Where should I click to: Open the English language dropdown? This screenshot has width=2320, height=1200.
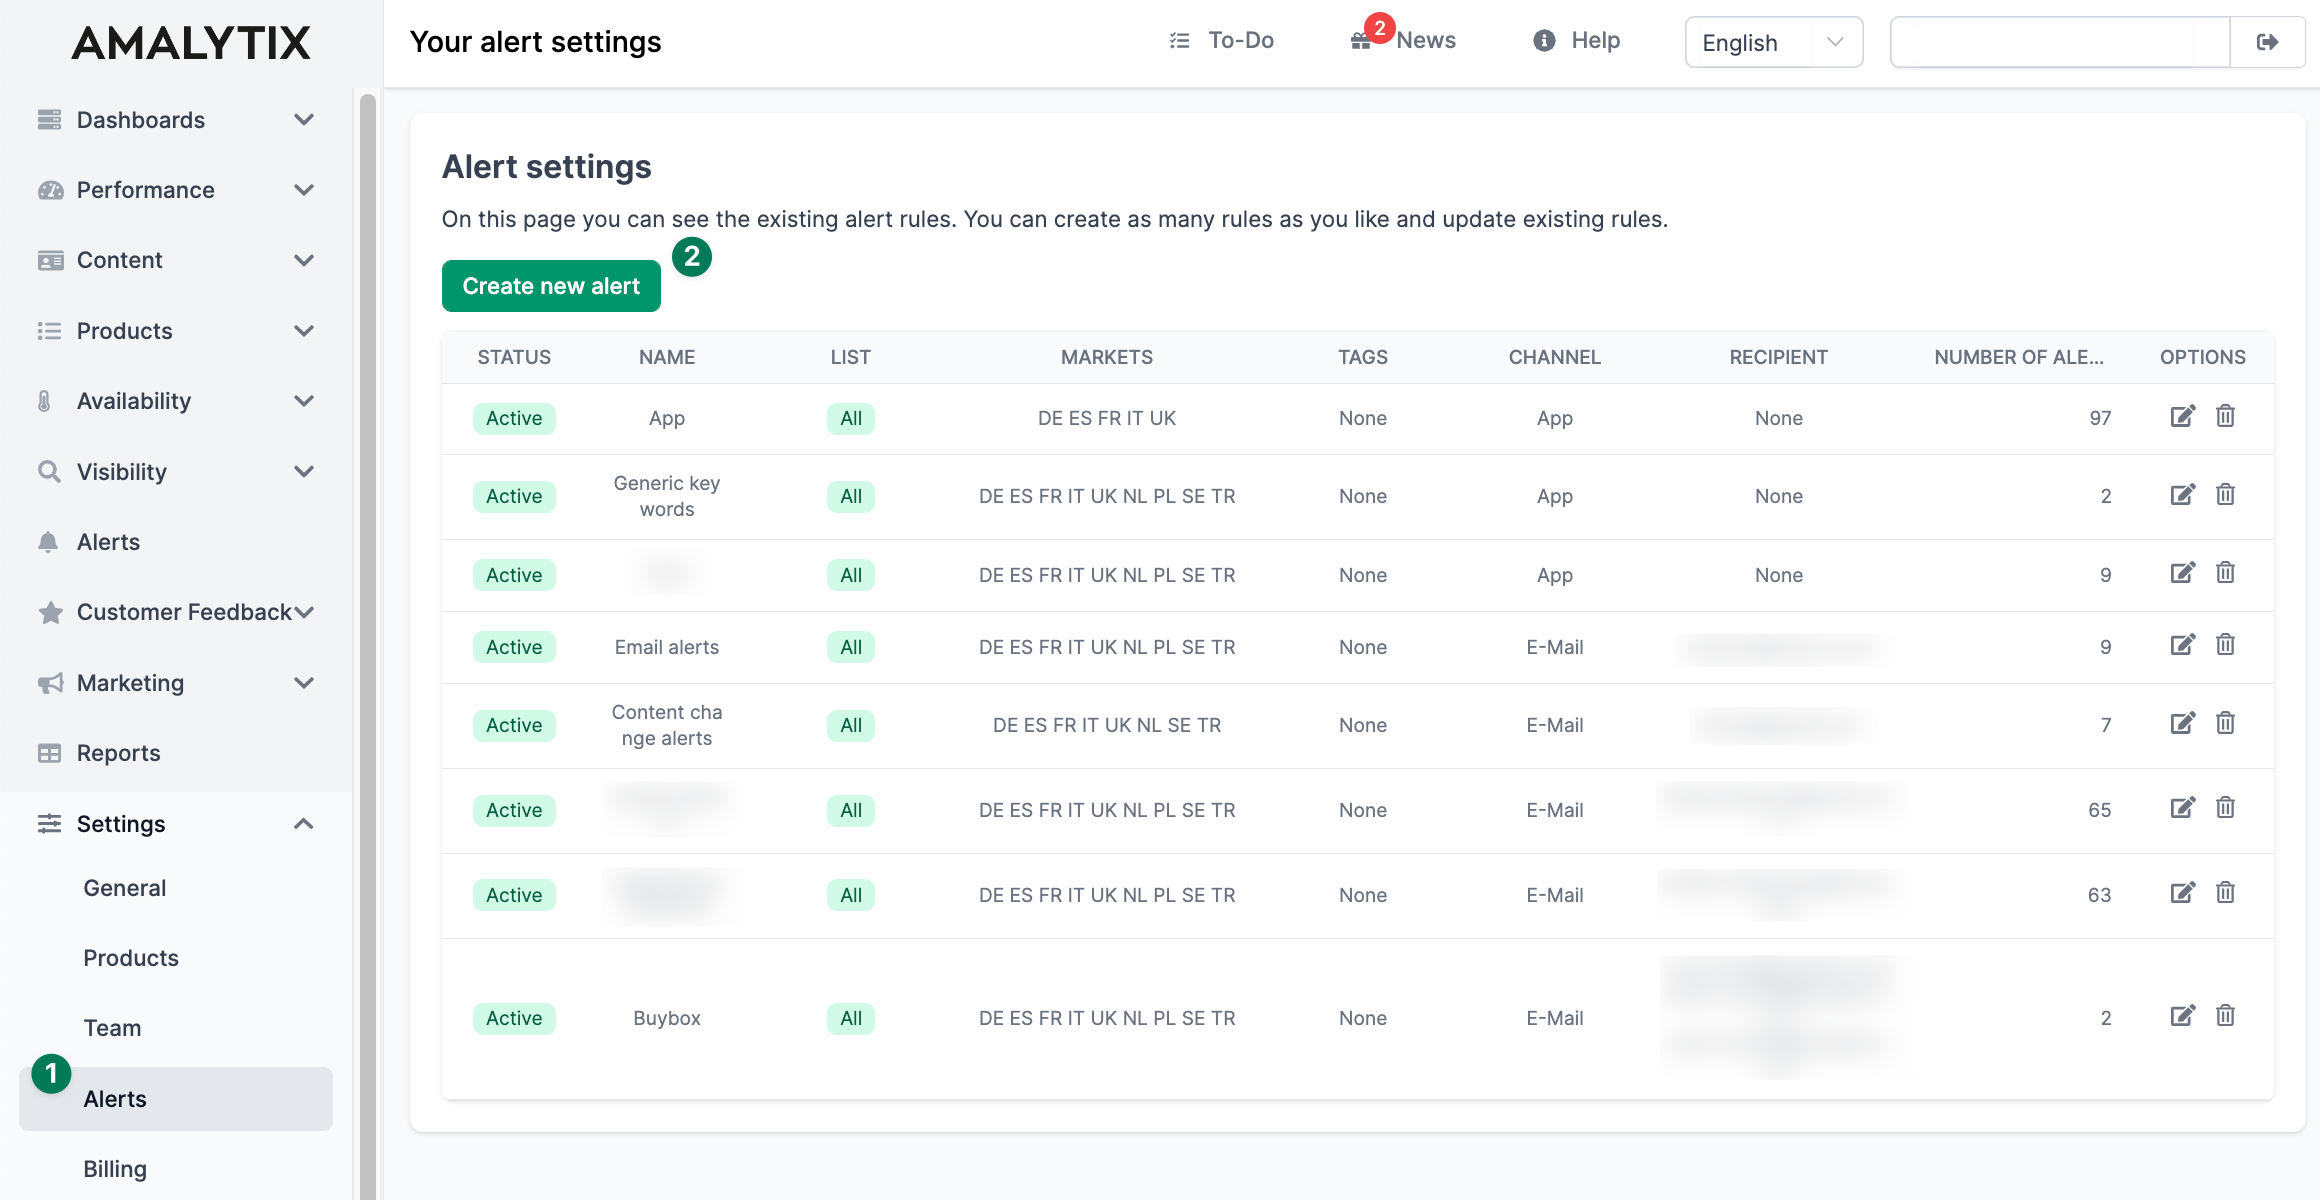click(x=1773, y=42)
